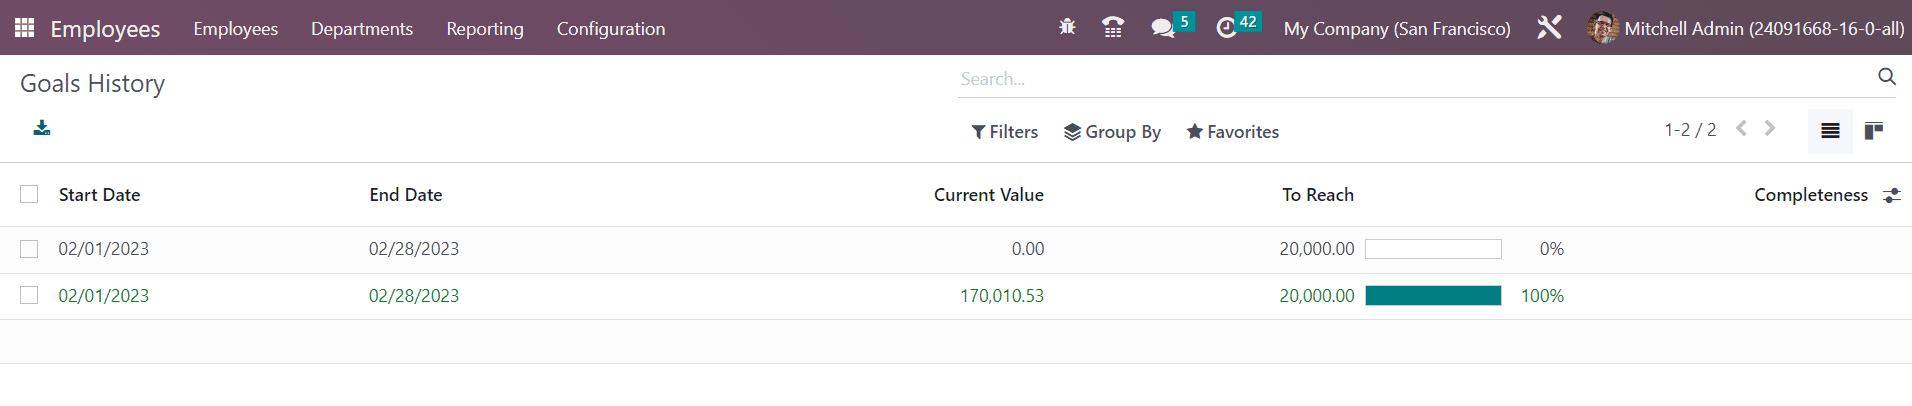Image resolution: width=1912 pixels, height=406 pixels.
Task: Switch to the list view
Action: click(1830, 131)
